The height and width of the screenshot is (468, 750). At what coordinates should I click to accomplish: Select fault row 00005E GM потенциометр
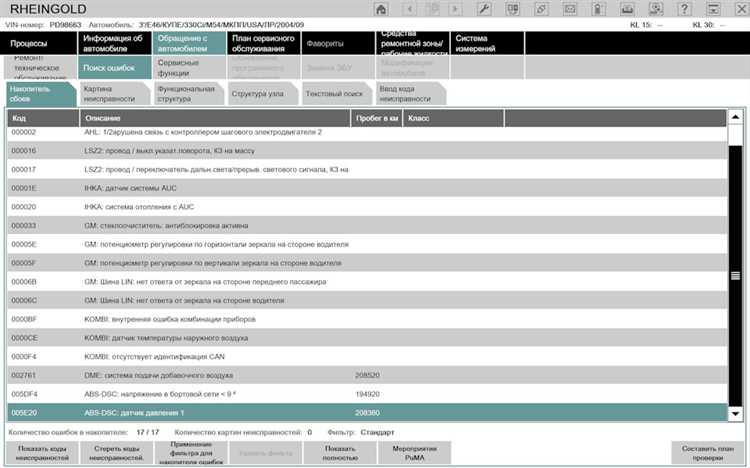click(x=367, y=244)
